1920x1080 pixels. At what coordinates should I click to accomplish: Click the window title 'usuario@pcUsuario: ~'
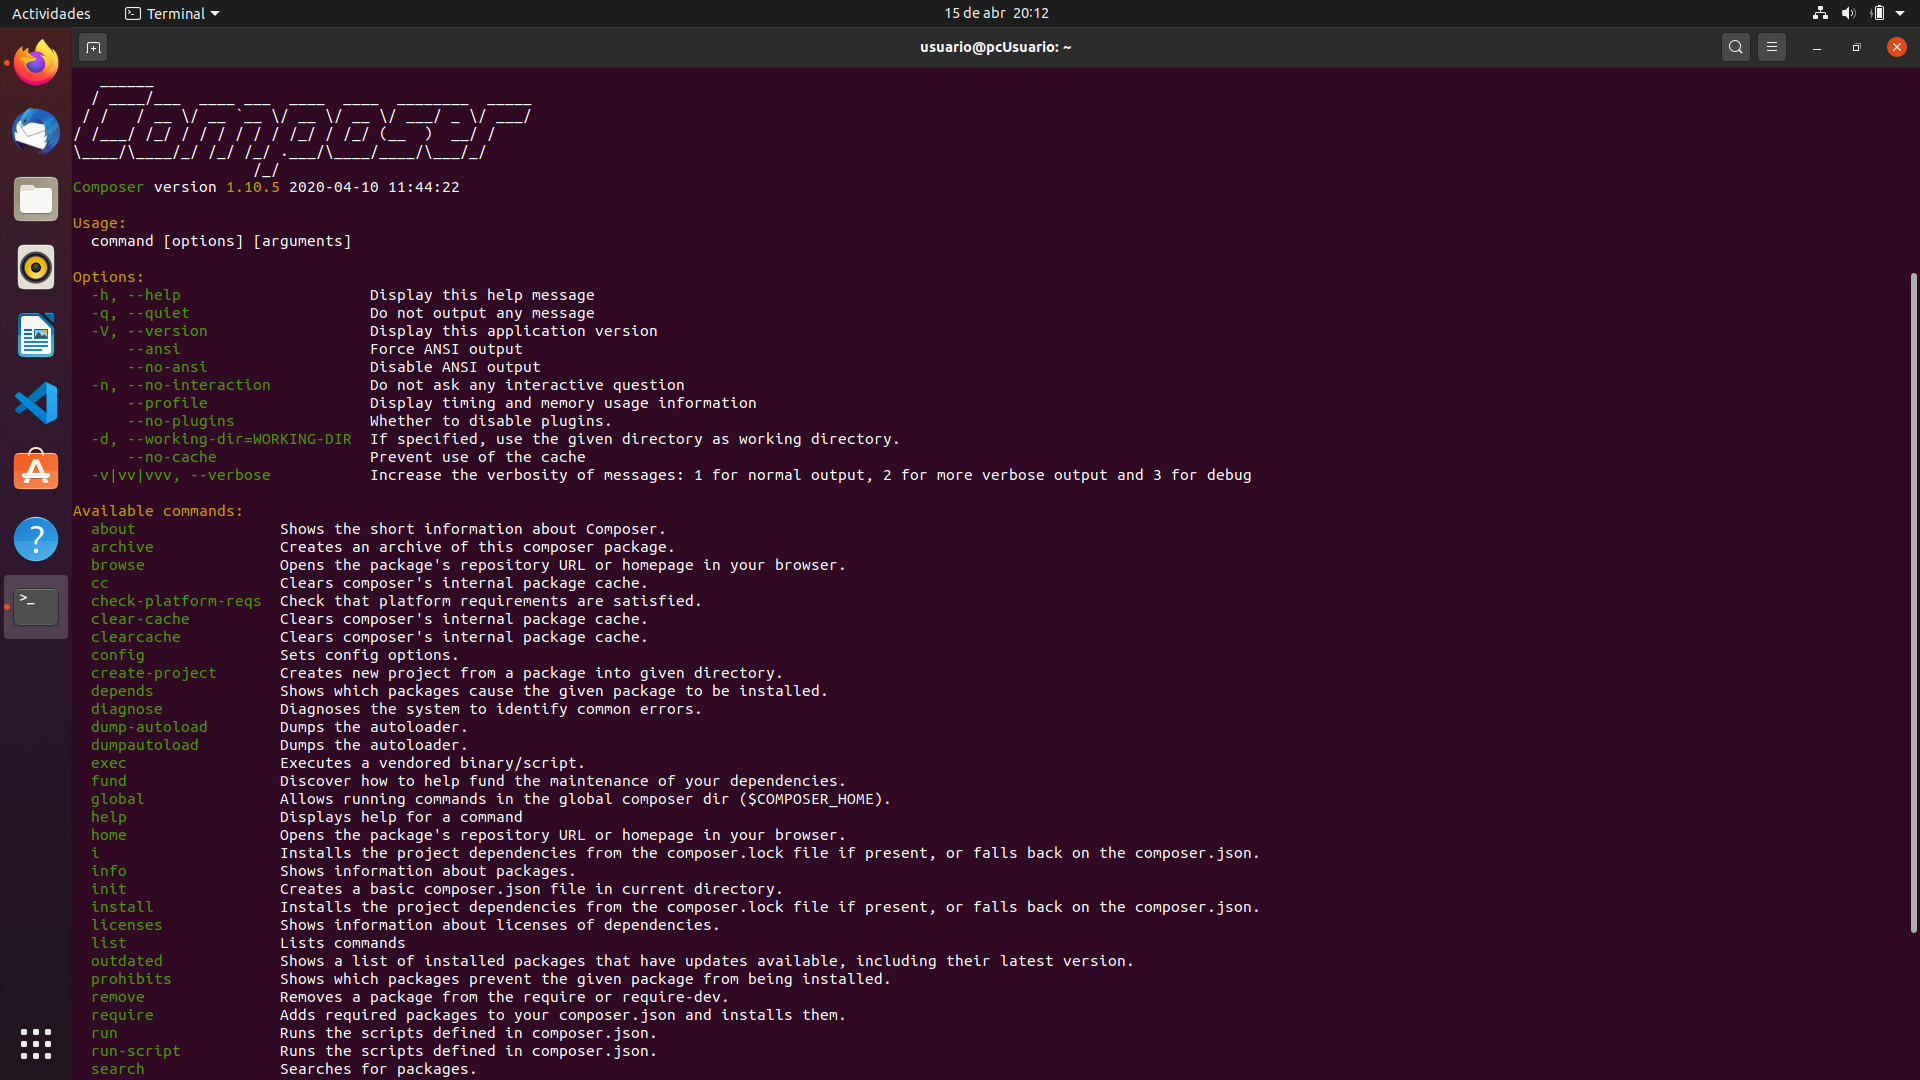[x=995, y=47]
